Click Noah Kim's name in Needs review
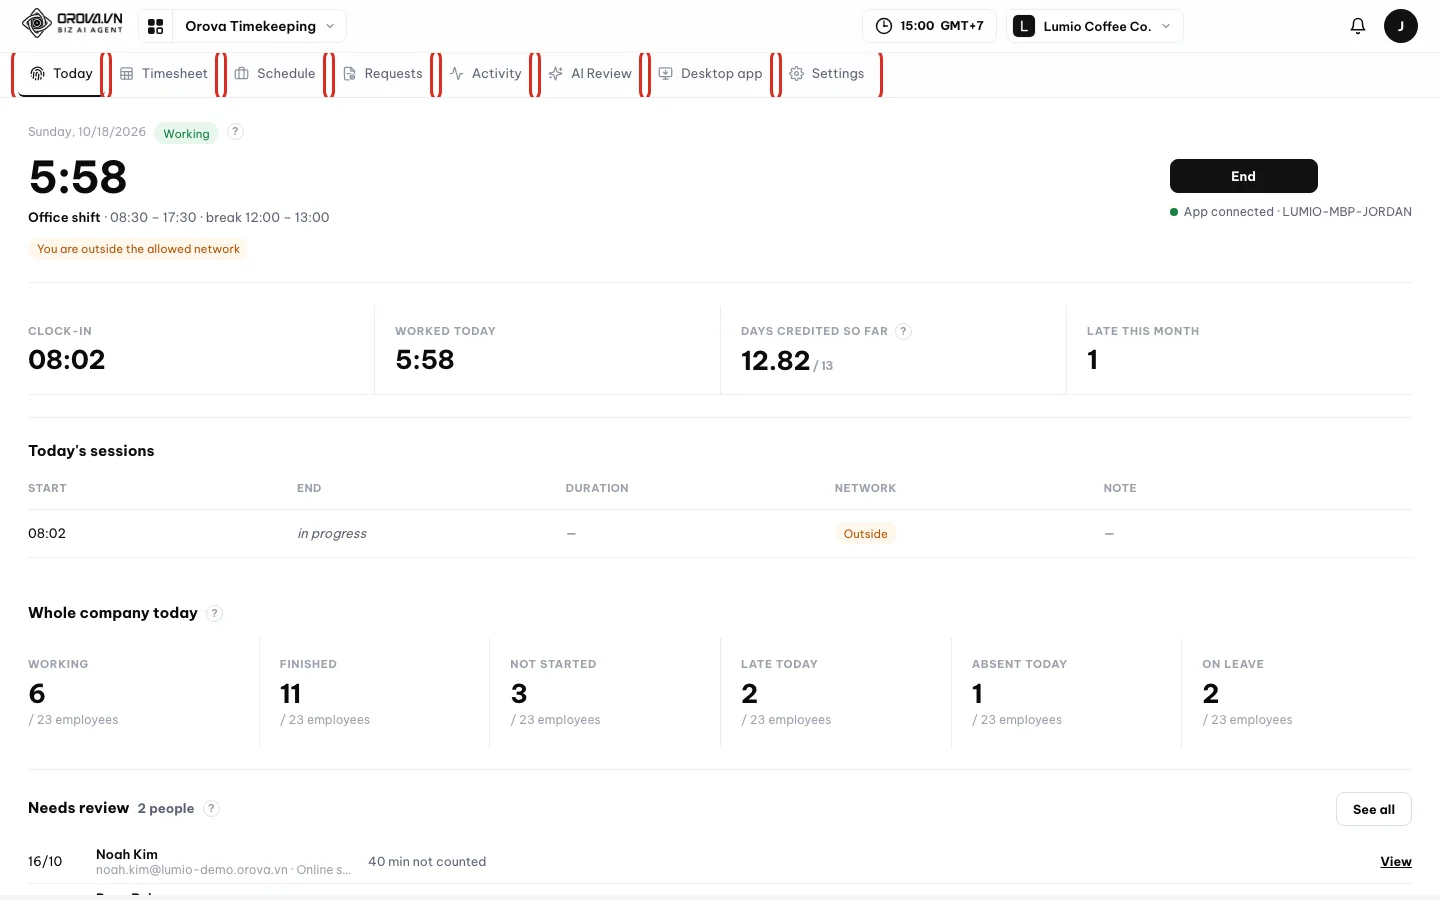 (127, 854)
